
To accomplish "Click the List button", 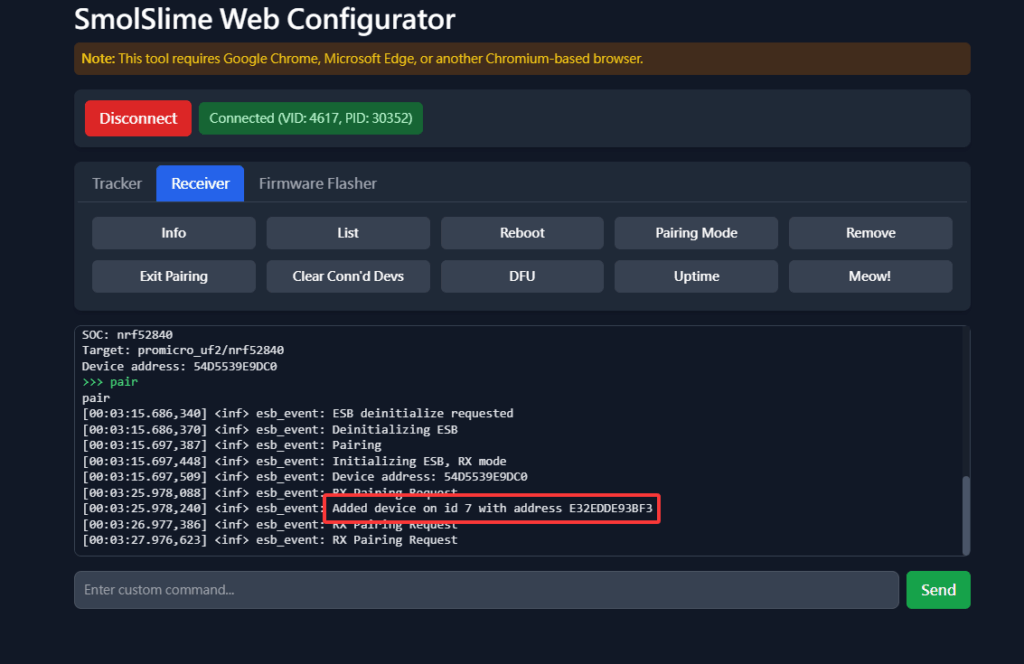I will (x=348, y=233).
